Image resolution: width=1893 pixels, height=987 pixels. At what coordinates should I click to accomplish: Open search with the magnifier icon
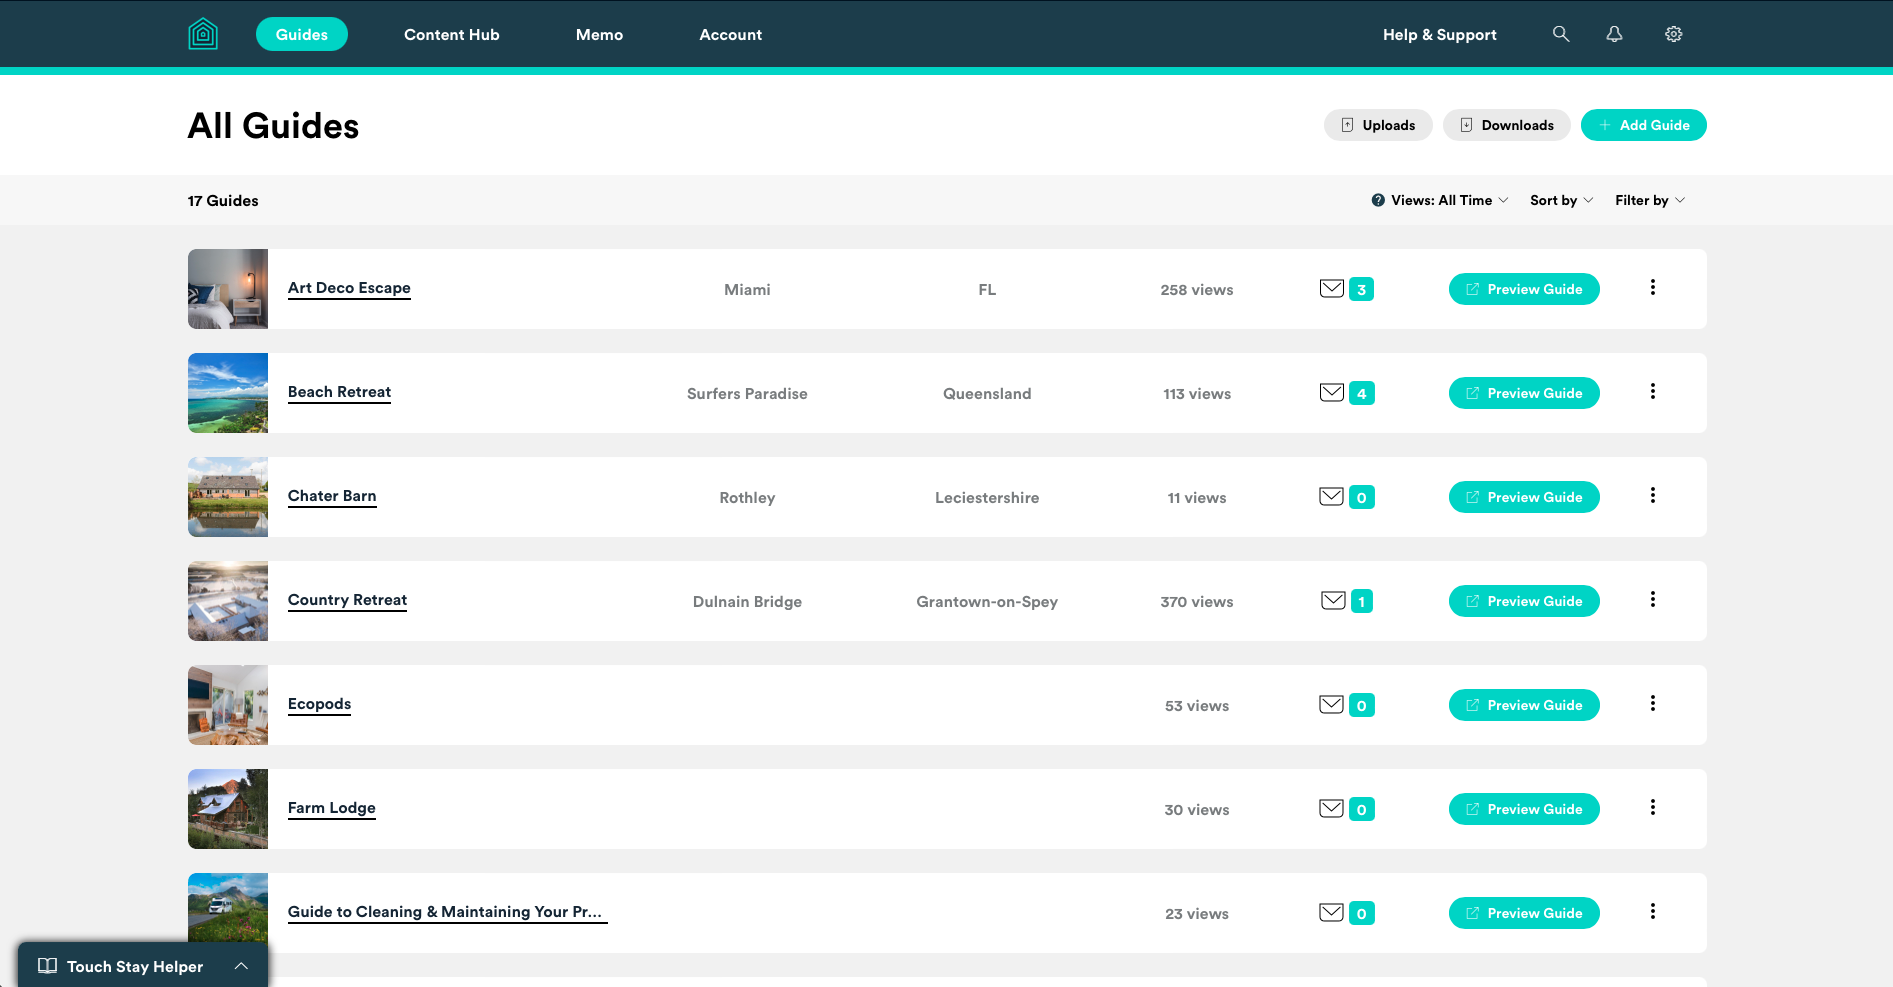pos(1560,34)
